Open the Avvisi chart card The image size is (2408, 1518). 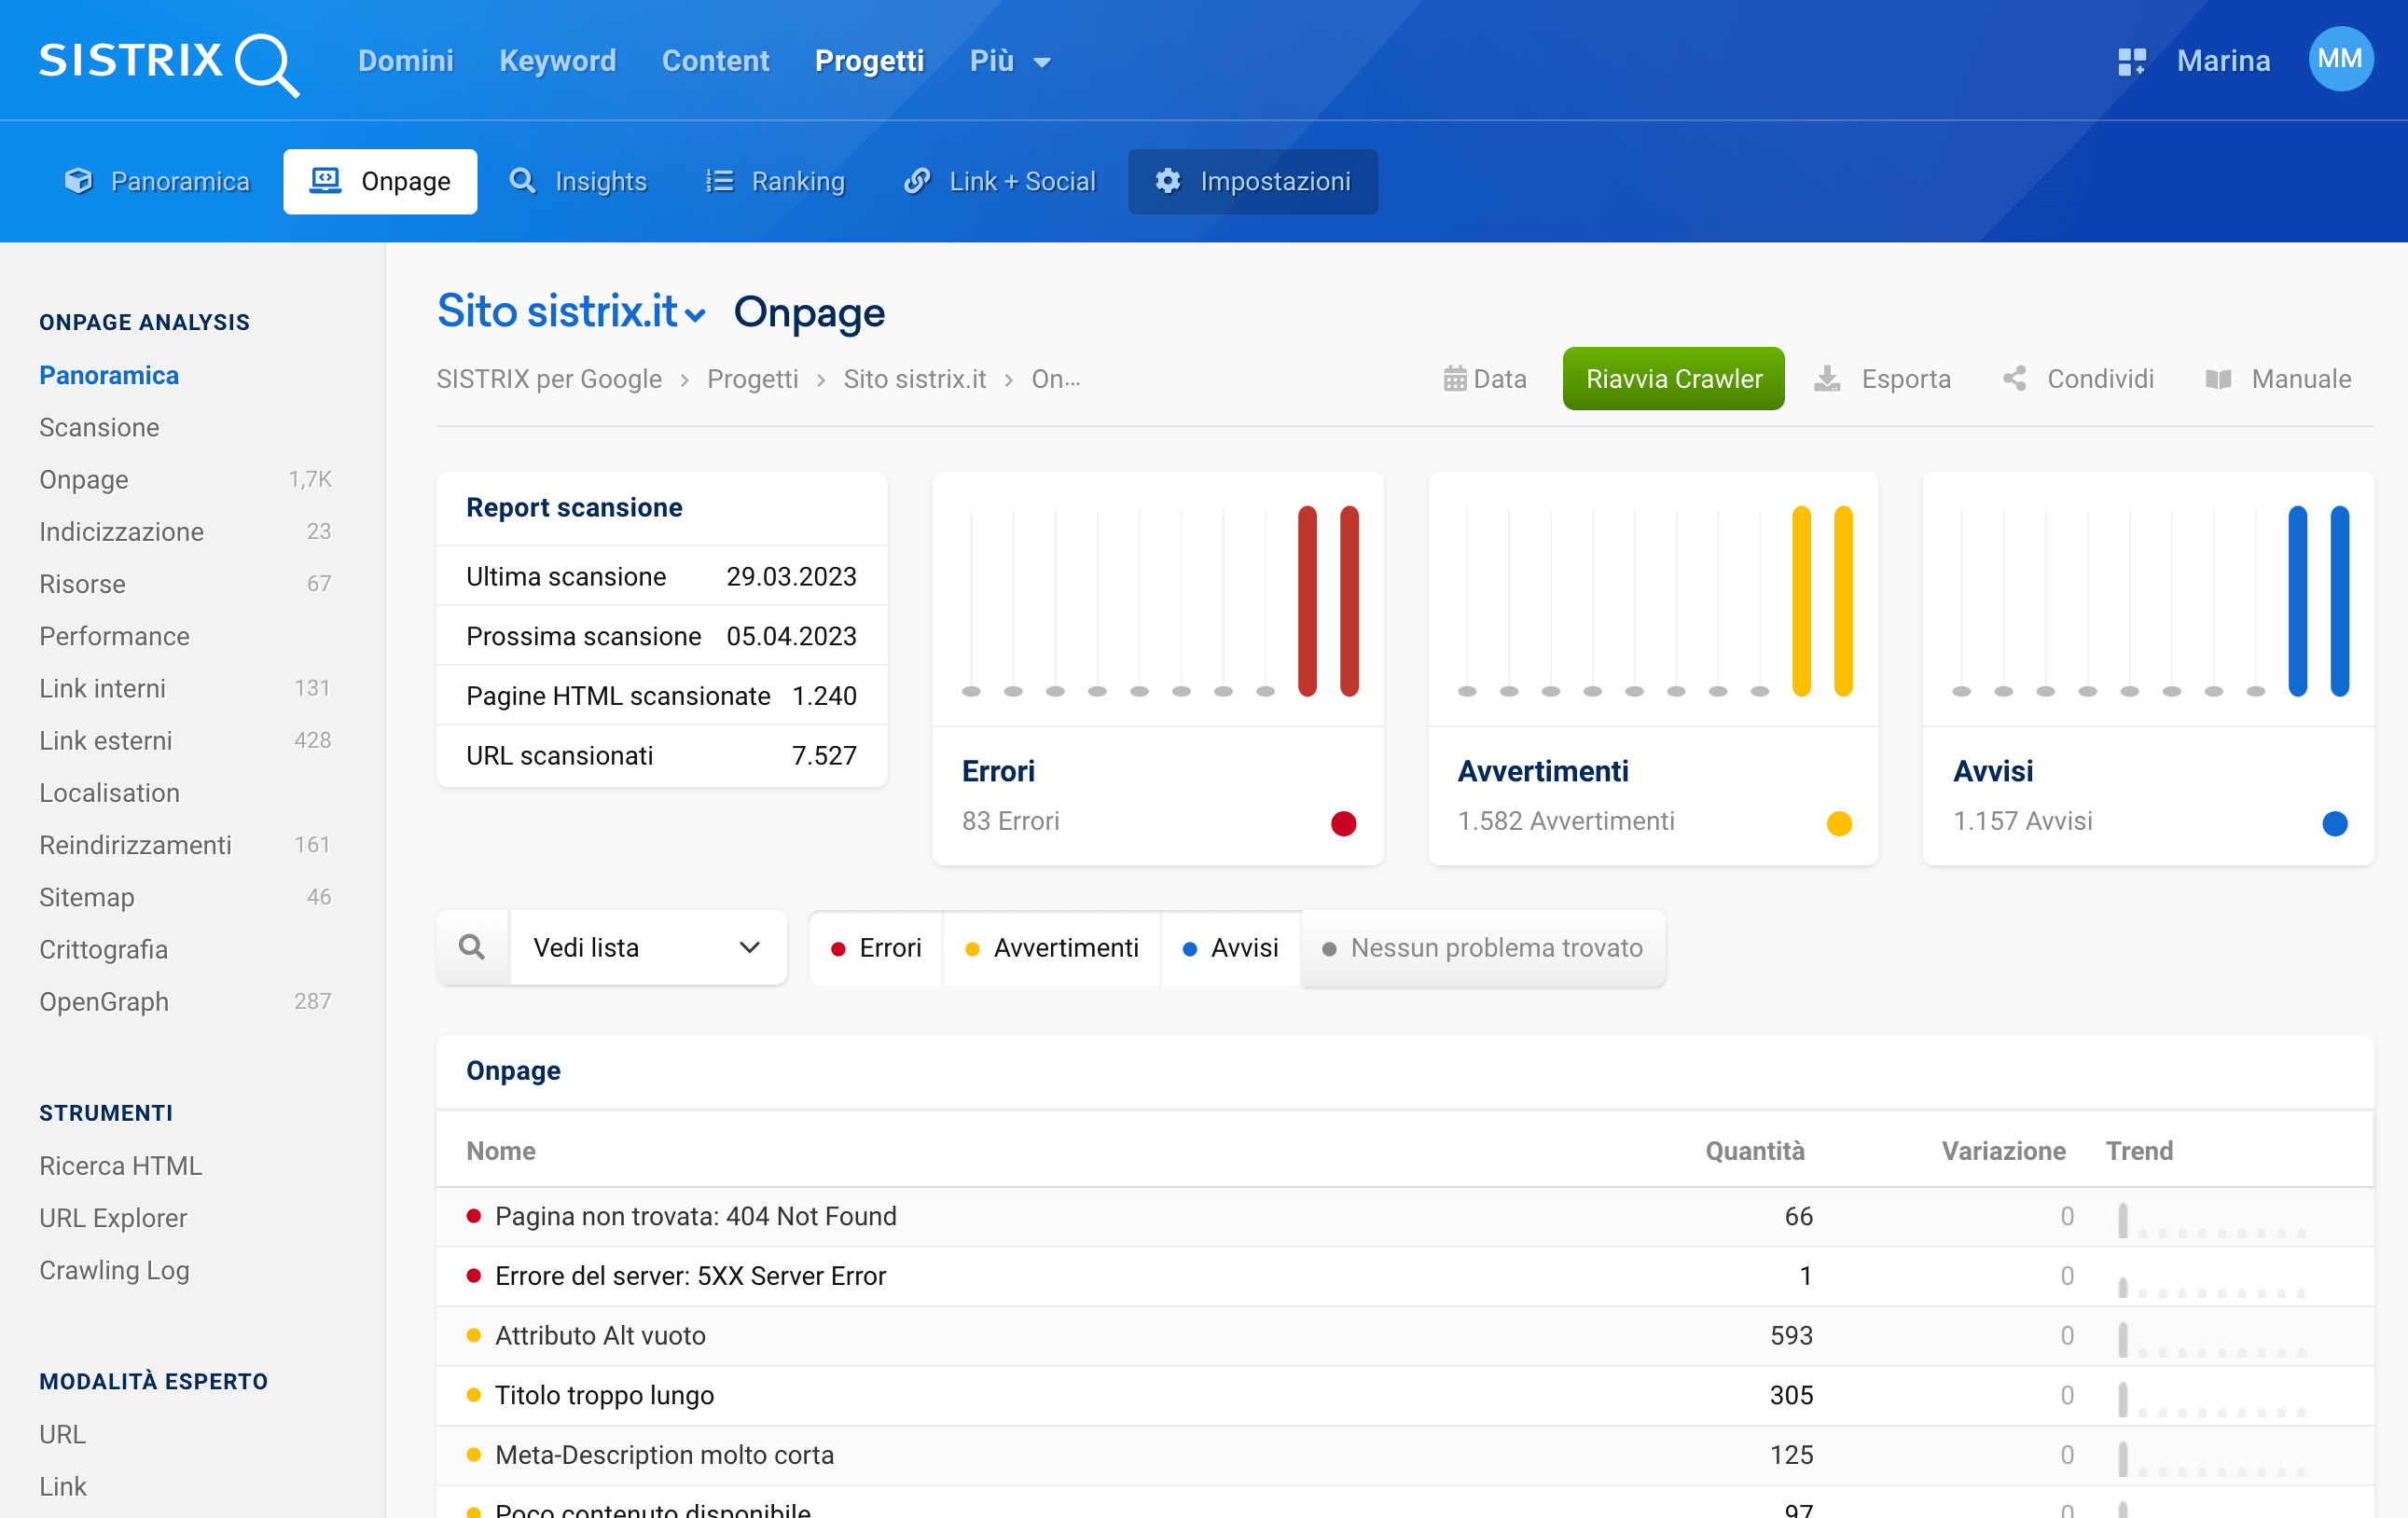point(2148,668)
